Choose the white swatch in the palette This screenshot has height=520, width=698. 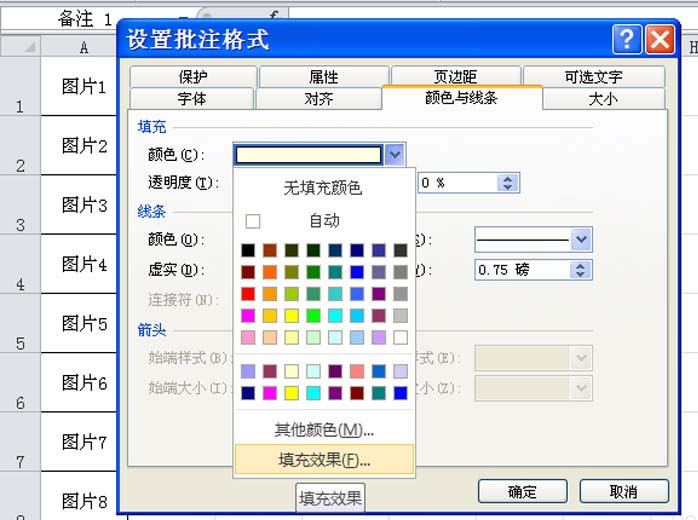(x=400, y=337)
